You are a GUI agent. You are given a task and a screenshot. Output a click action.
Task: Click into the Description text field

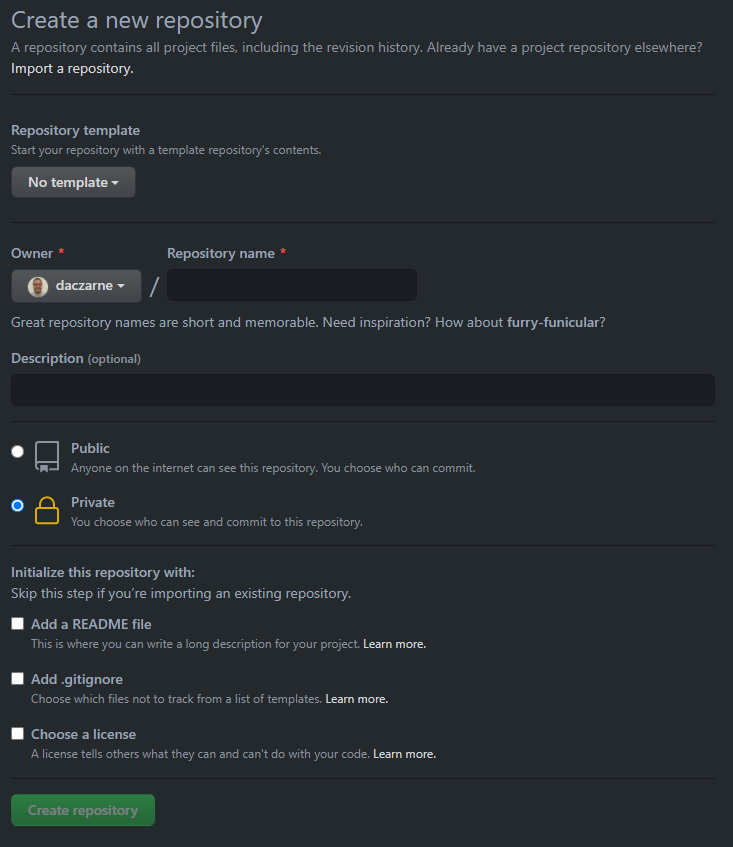point(362,390)
